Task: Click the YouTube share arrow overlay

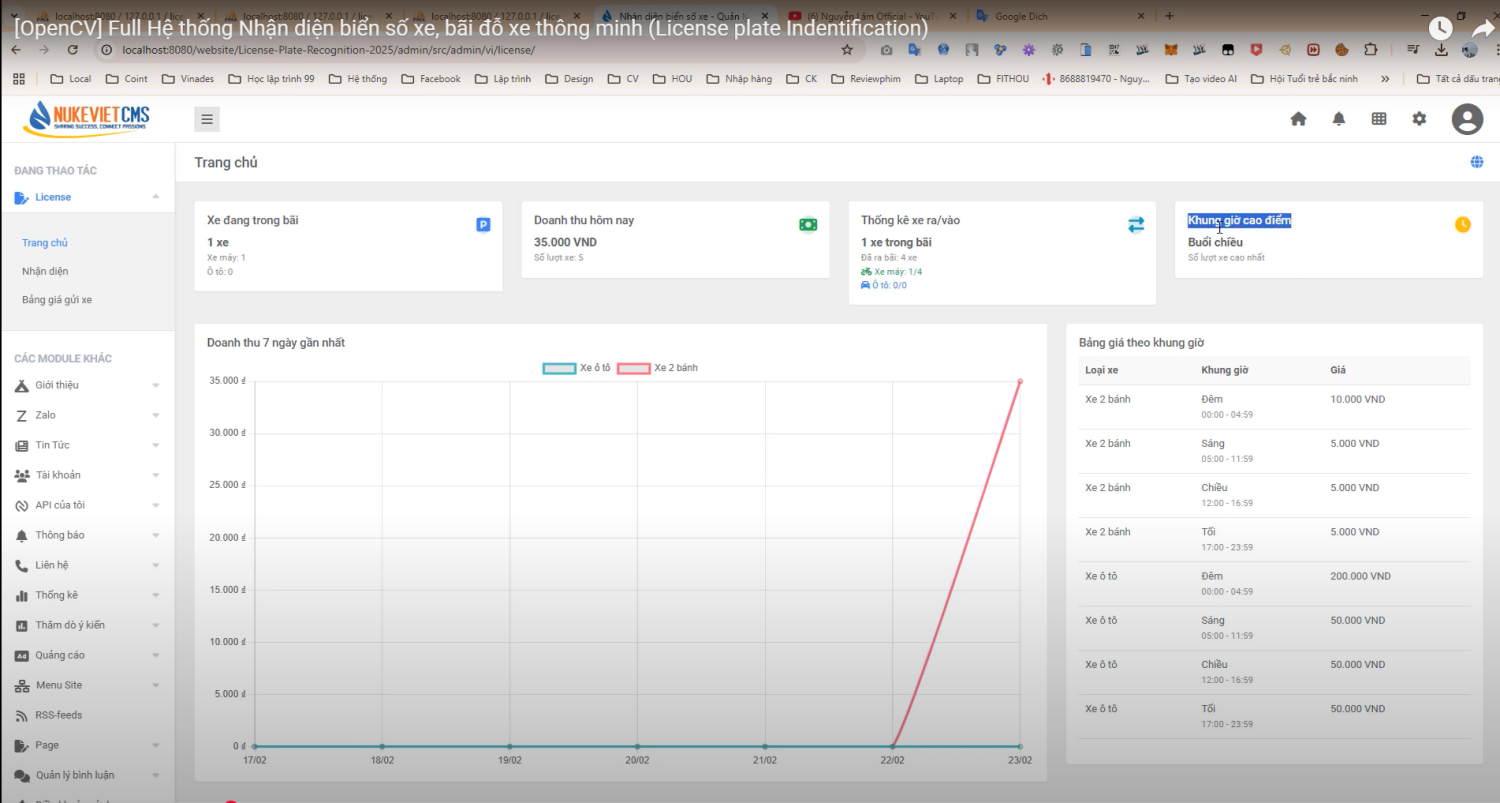Action: pos(1482,29)
